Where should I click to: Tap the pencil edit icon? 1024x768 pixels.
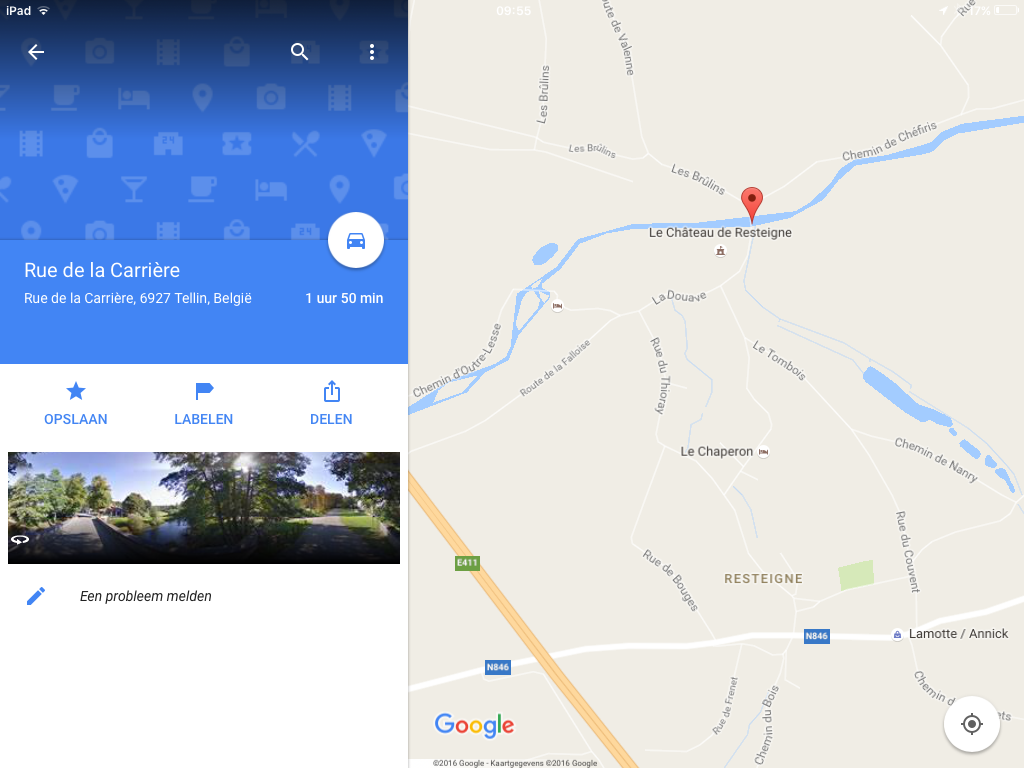(36, 596)
